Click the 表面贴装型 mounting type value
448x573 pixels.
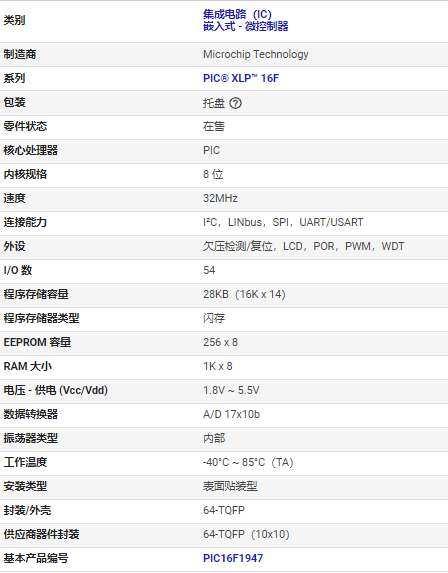pos(230,486)
